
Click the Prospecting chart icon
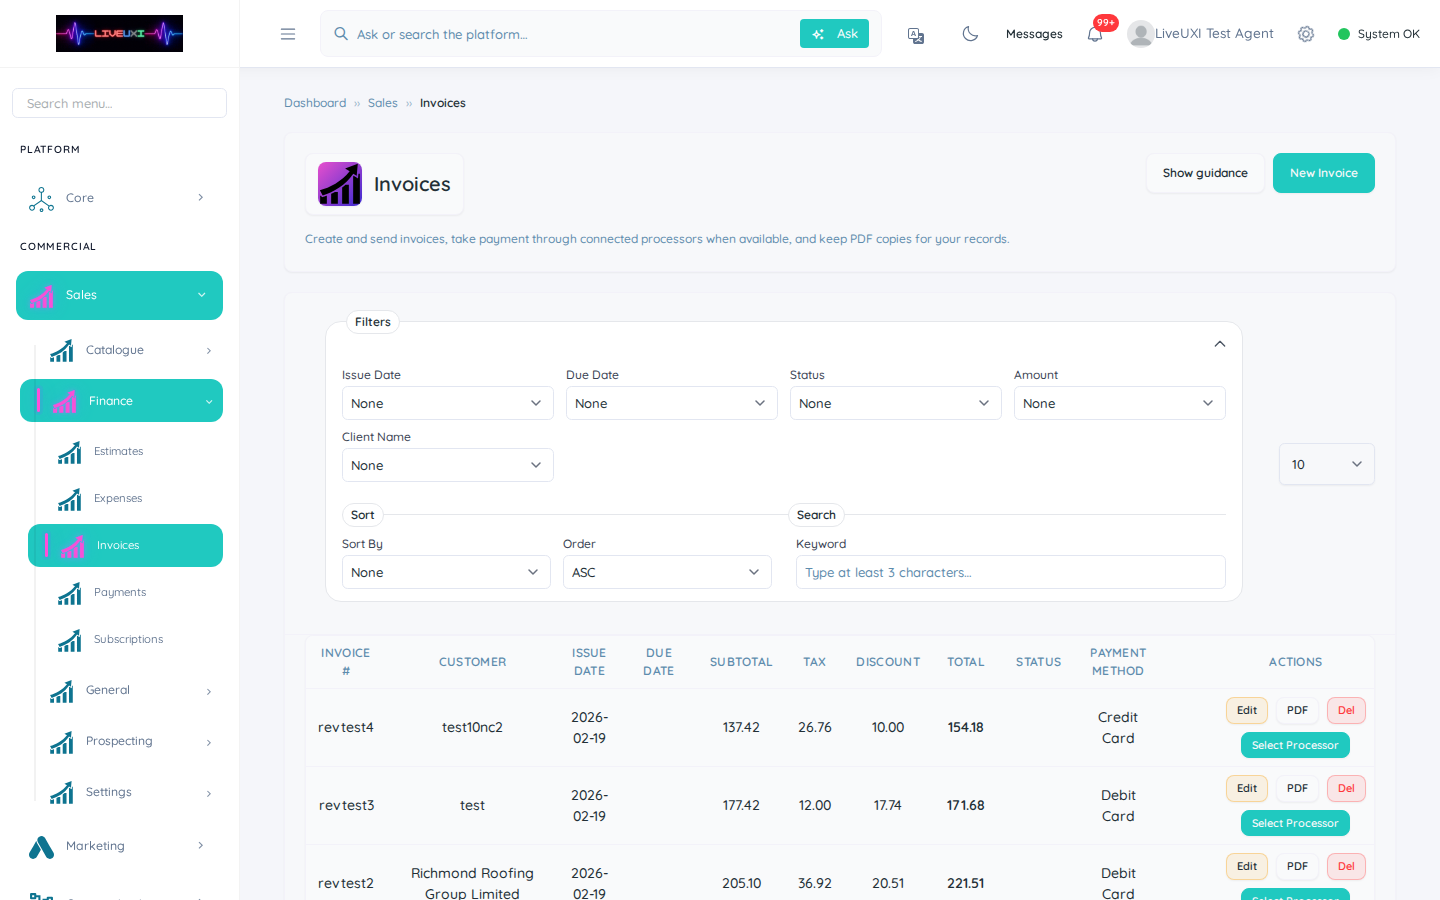(x=62, y=742)
